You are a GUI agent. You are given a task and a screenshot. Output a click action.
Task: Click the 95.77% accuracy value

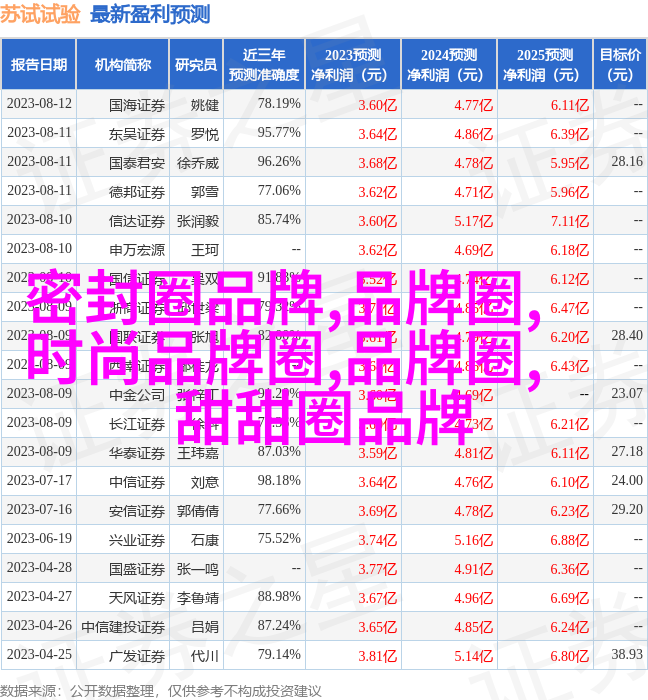(279, 133)
